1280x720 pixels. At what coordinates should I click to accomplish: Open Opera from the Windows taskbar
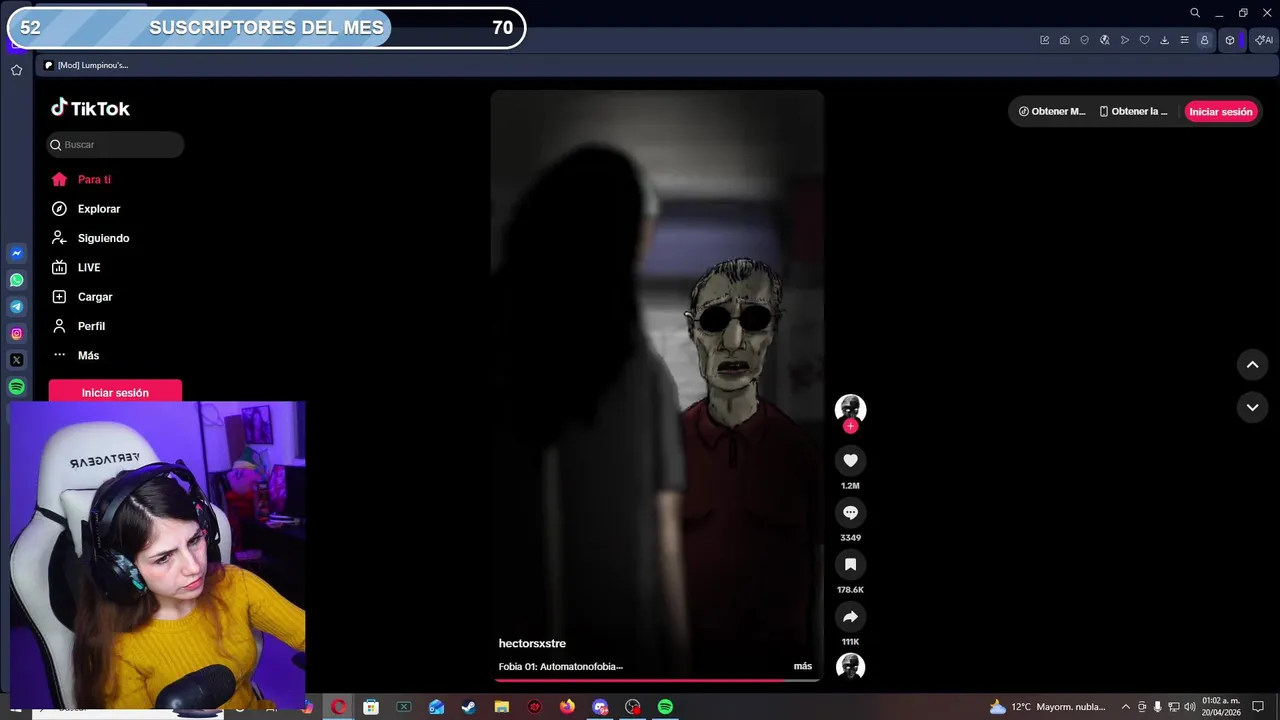pos(339,707)
